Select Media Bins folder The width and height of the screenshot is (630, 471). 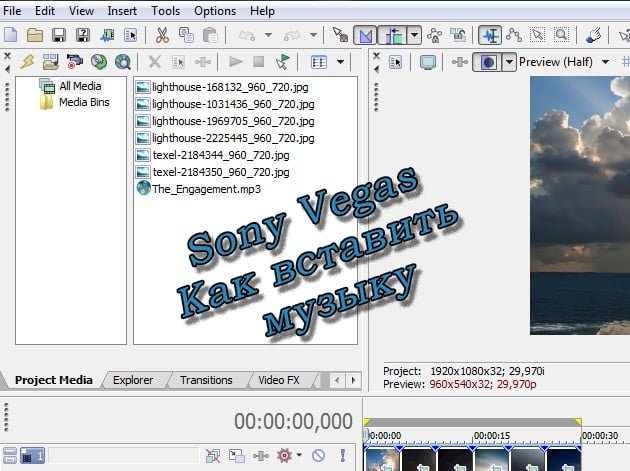coord(84,102)
